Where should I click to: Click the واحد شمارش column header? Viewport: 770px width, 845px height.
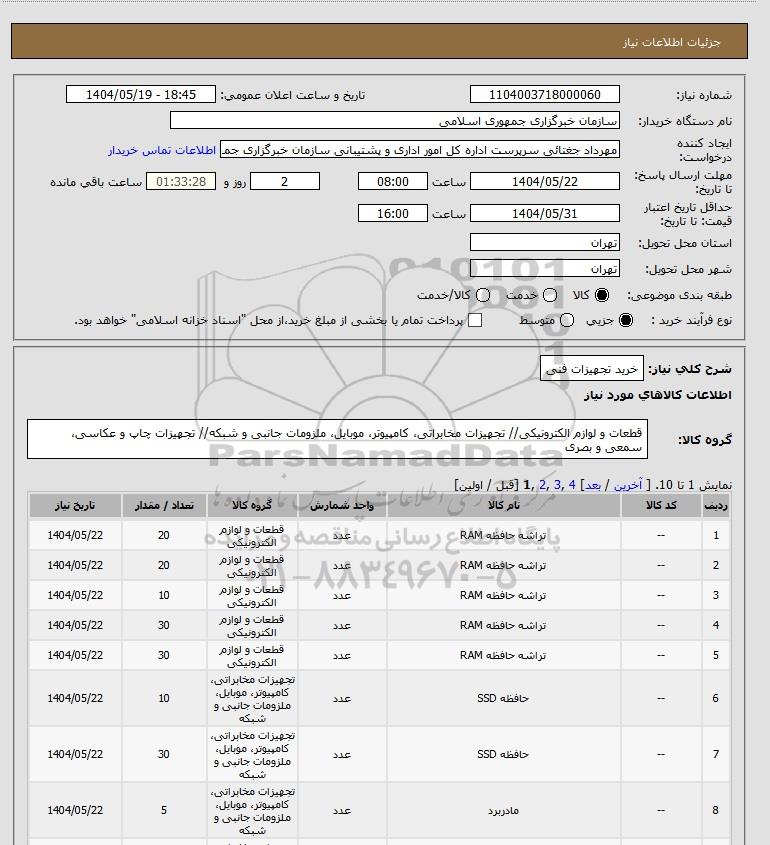(342, 505)
